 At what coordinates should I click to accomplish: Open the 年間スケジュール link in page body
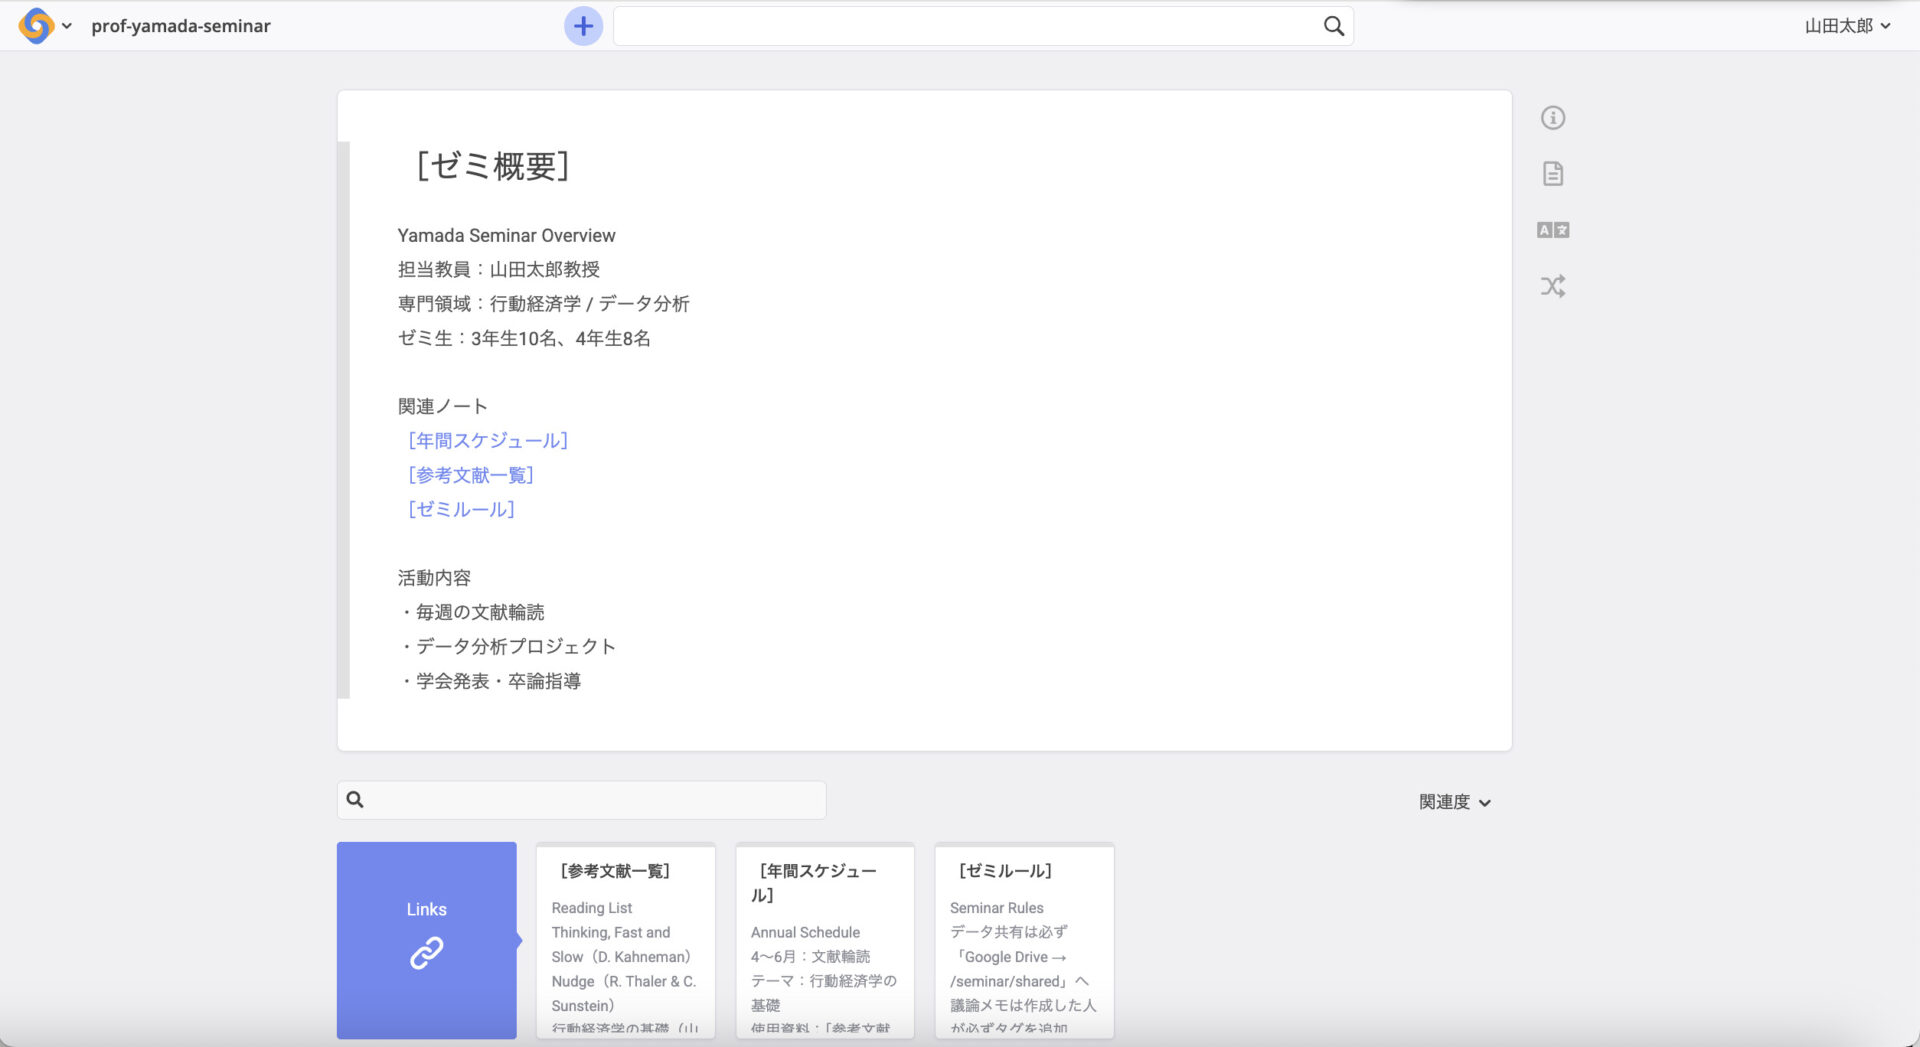click(x=487, y=440)
